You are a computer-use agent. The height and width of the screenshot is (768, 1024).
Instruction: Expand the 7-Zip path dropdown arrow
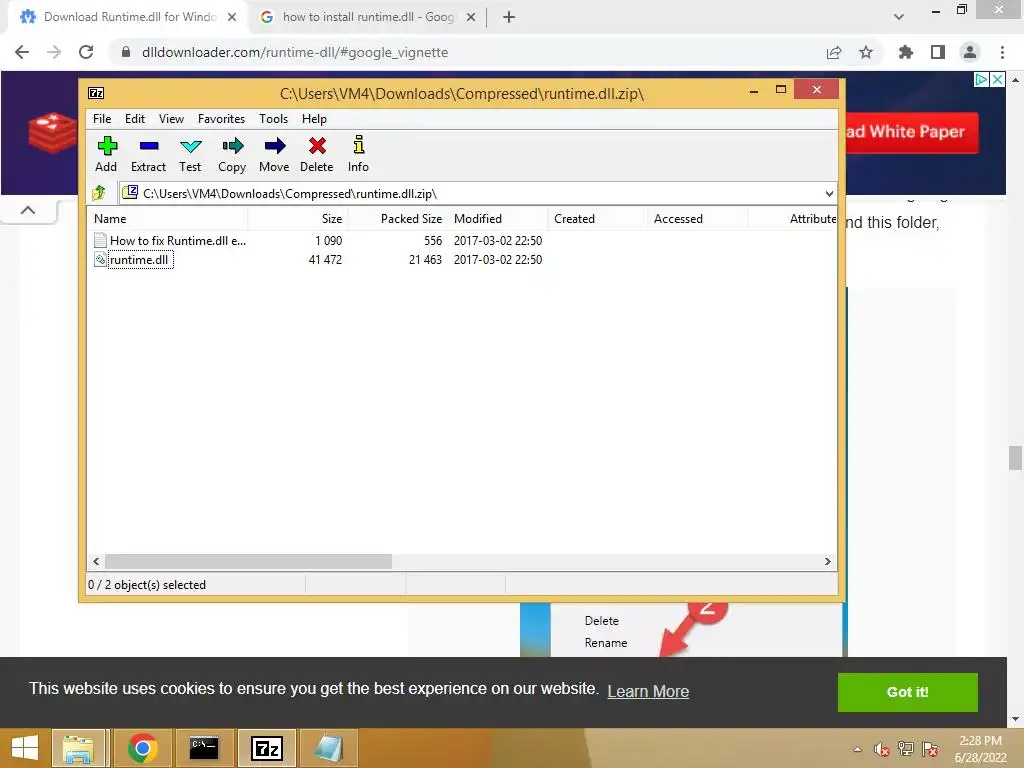tap(829, 193)
